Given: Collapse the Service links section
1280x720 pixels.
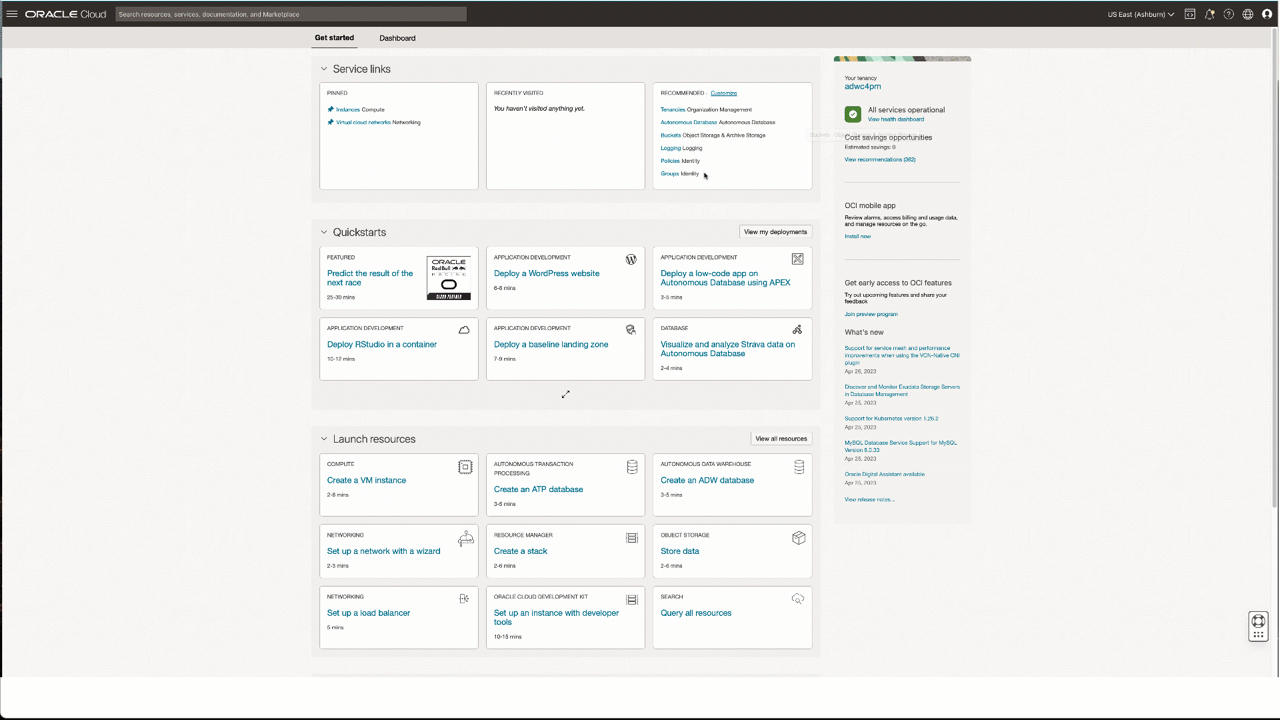Looking at the screenshot, I should [324, 69].
